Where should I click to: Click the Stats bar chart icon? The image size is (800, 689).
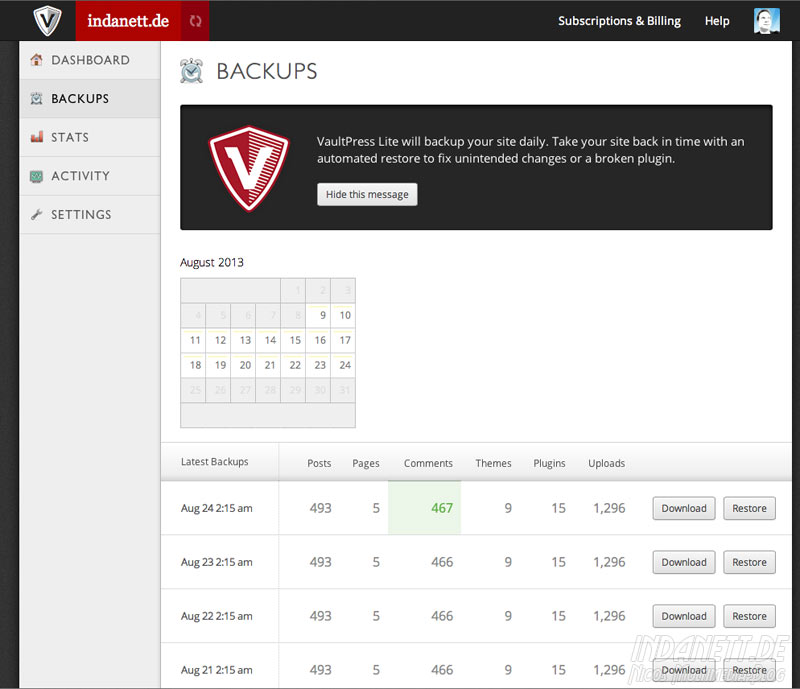tap(36, 137)
